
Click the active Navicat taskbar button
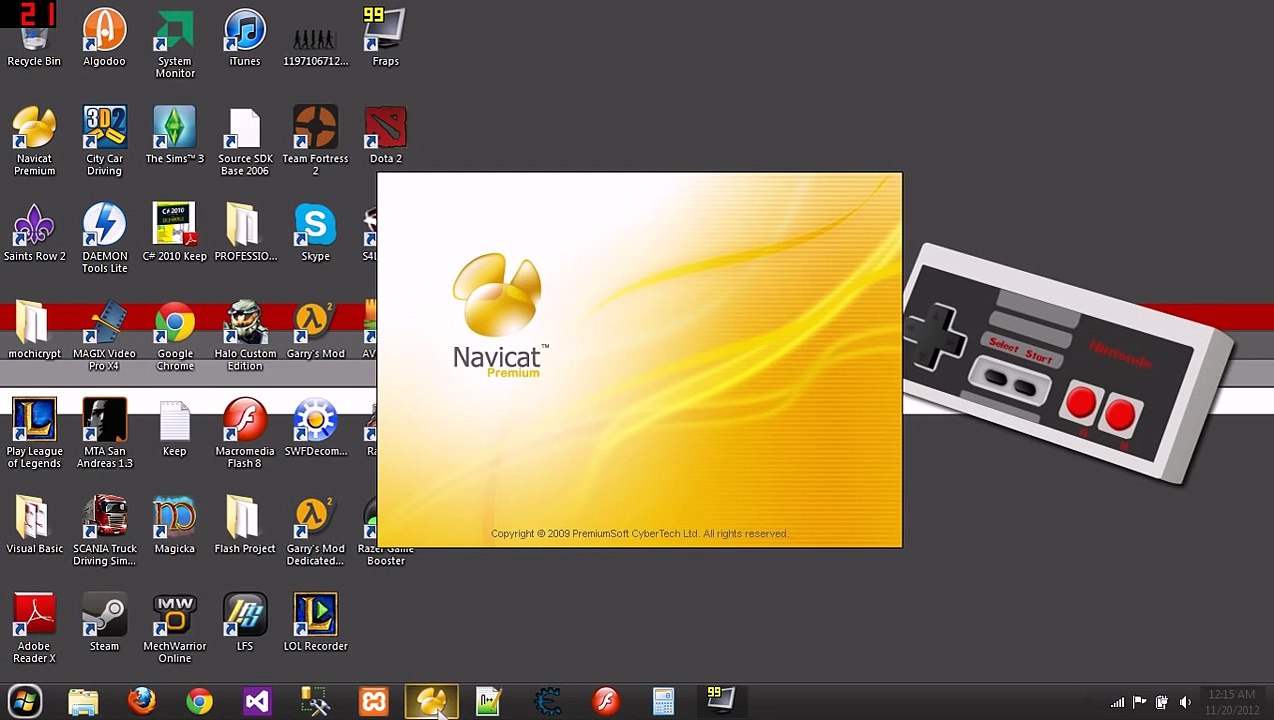point(431,701)
